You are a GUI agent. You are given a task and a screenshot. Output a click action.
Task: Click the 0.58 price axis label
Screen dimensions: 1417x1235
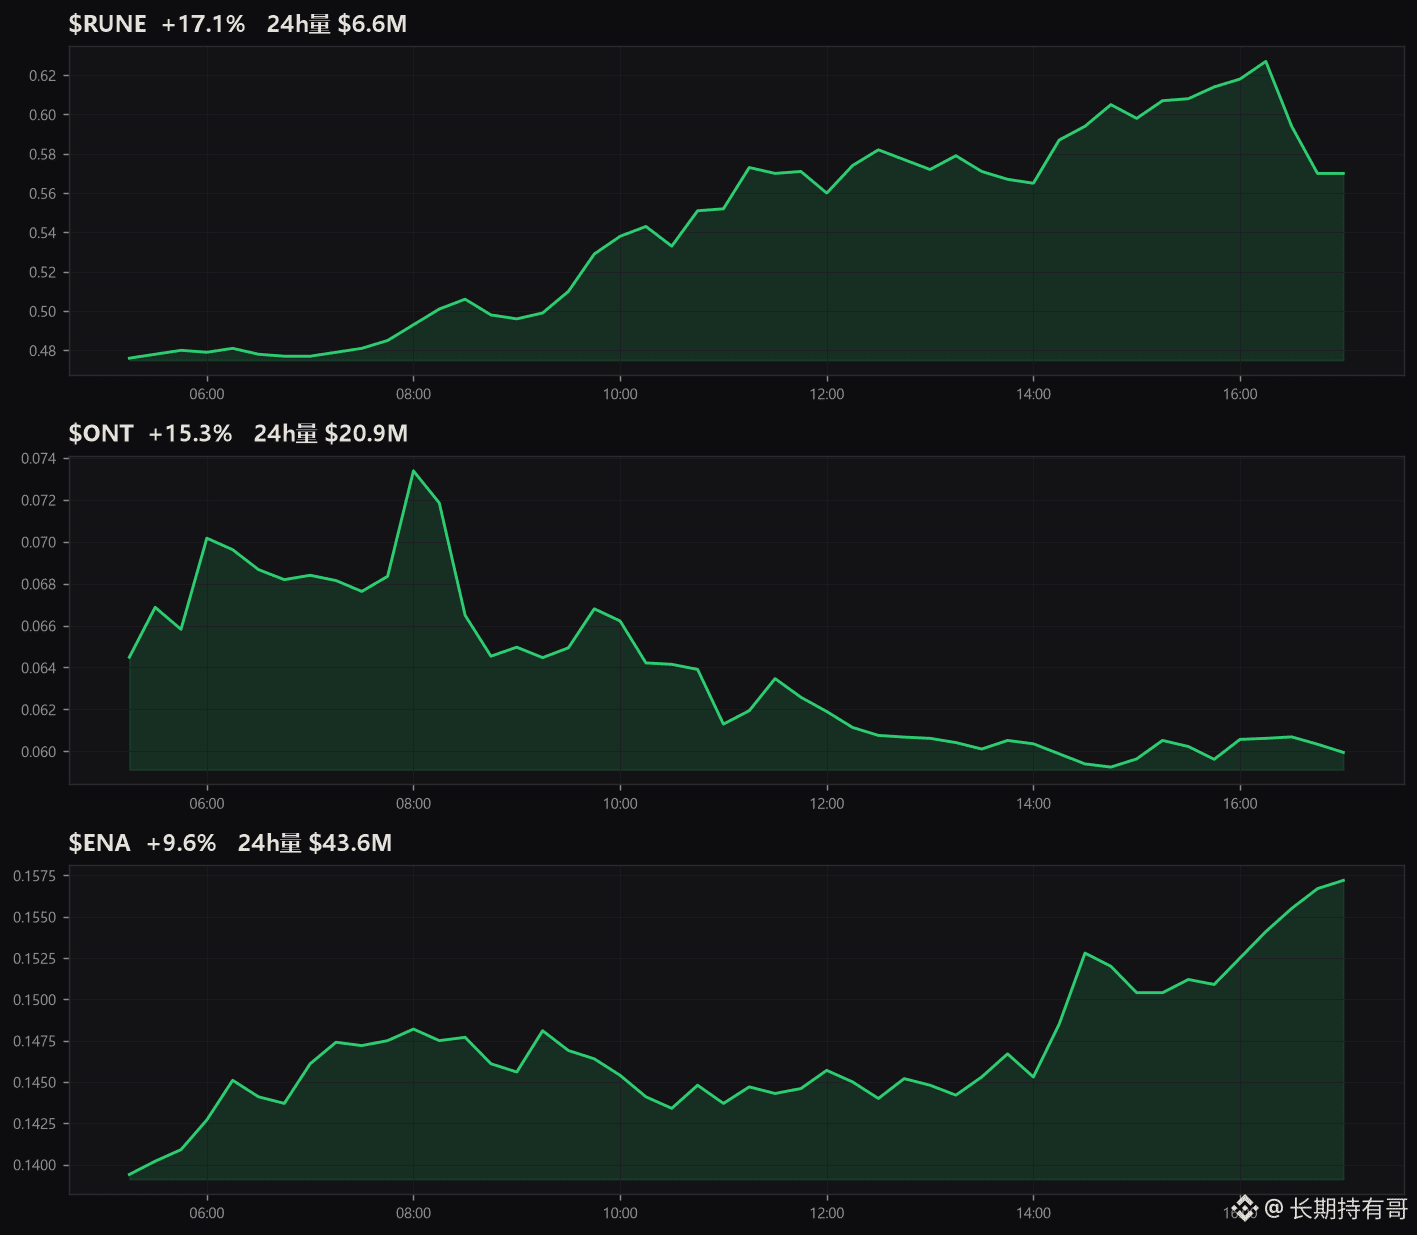tap(43, 155)
